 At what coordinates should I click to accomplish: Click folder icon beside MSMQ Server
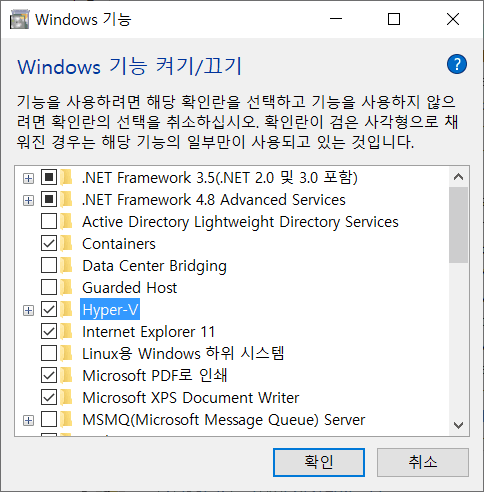67,420
